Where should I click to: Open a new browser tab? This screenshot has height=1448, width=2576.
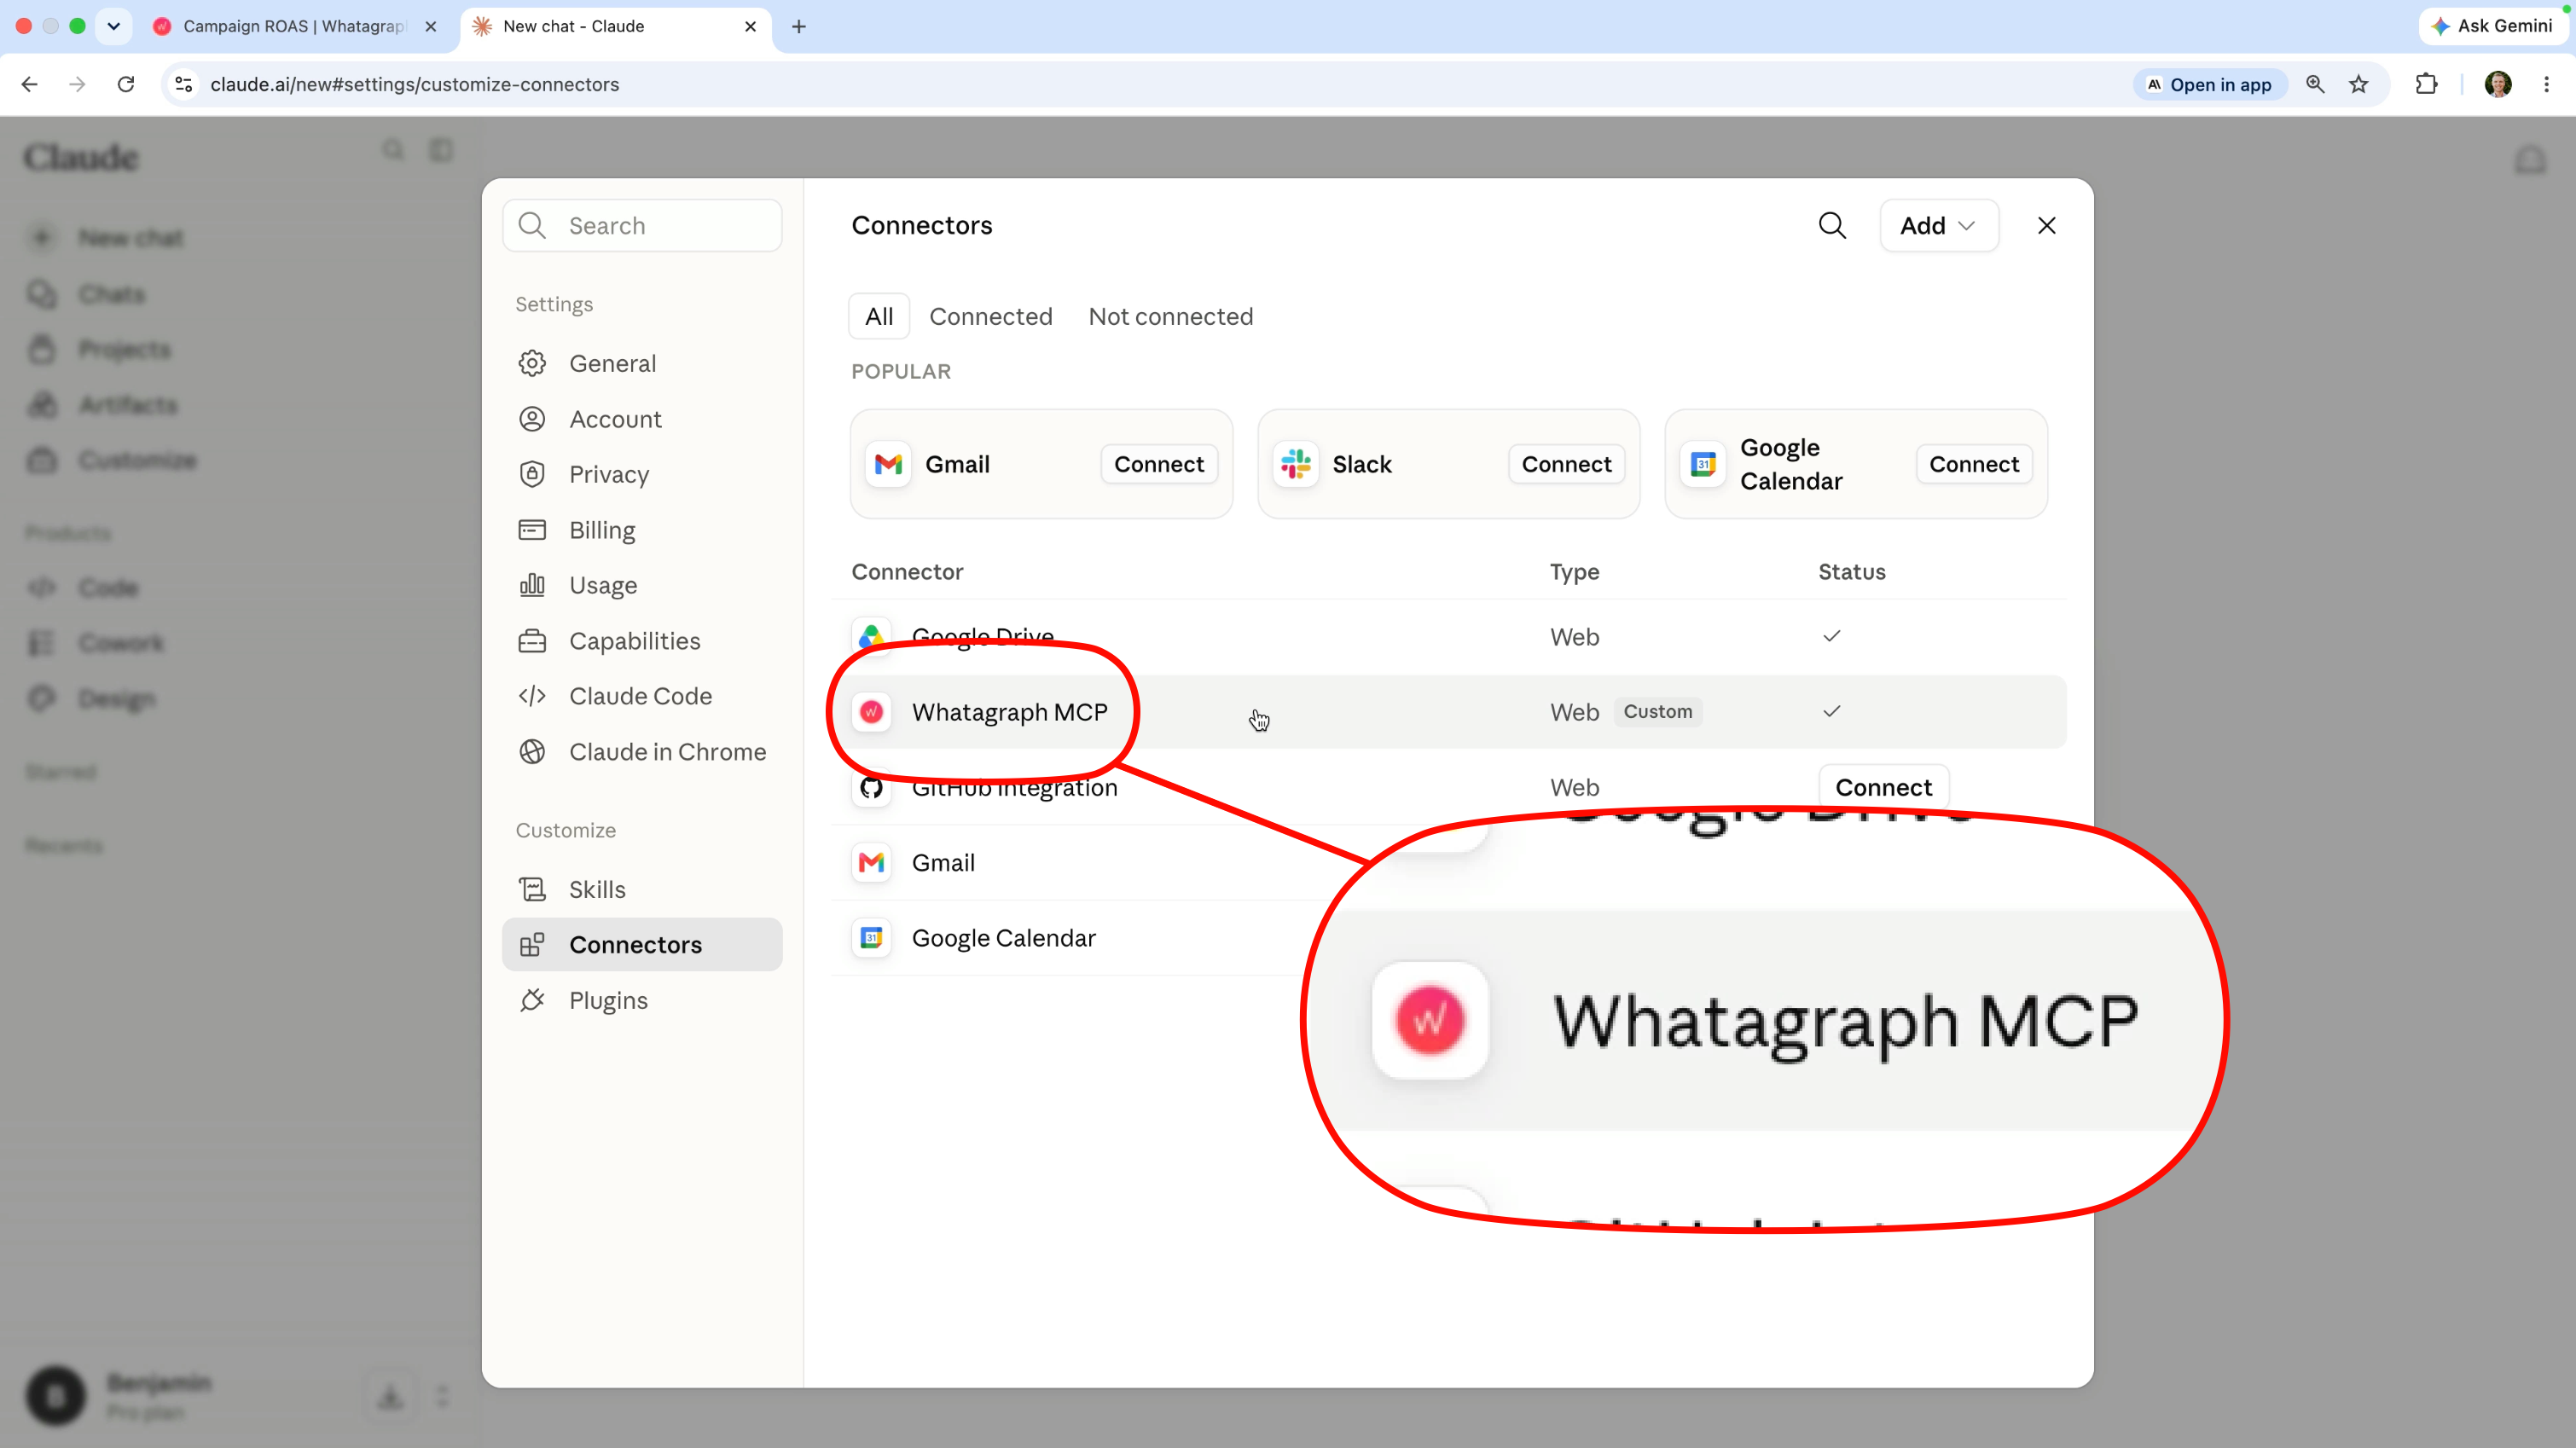tap(799, 27)
